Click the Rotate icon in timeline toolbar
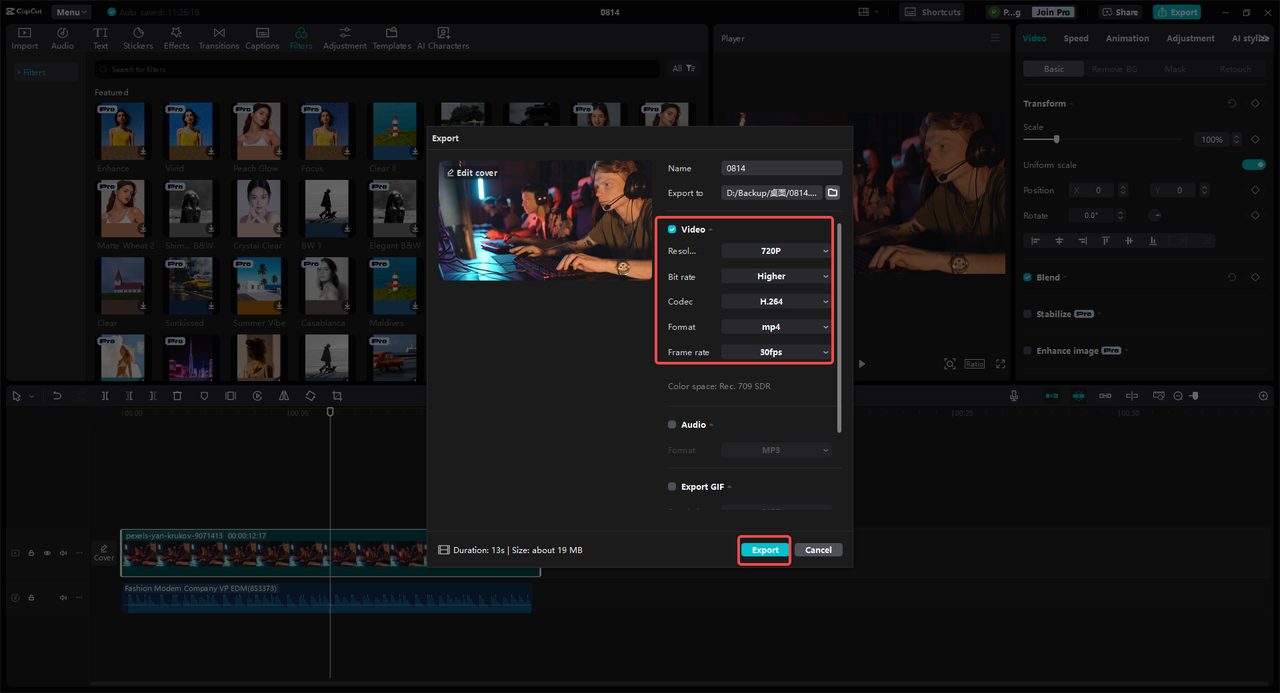The height and width of the screenshot is (693, 1280). tap(310, 396)
